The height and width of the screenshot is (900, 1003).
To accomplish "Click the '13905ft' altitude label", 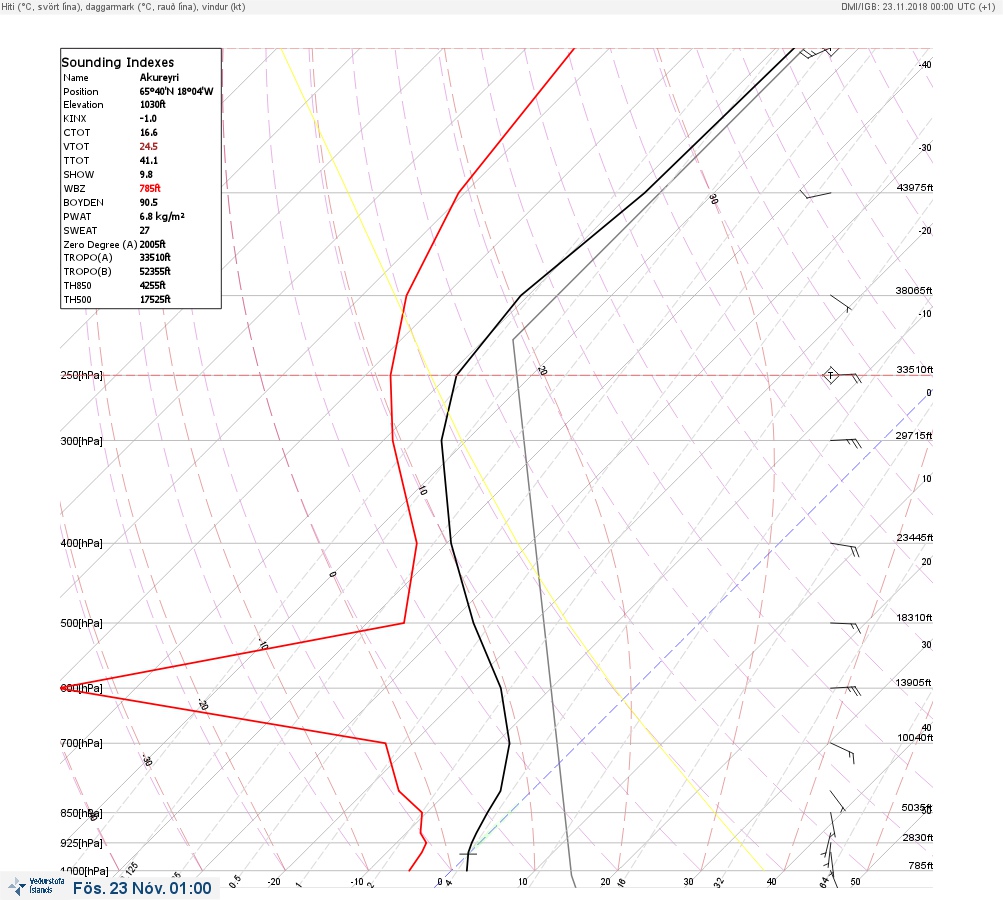I will coord(913,683).
